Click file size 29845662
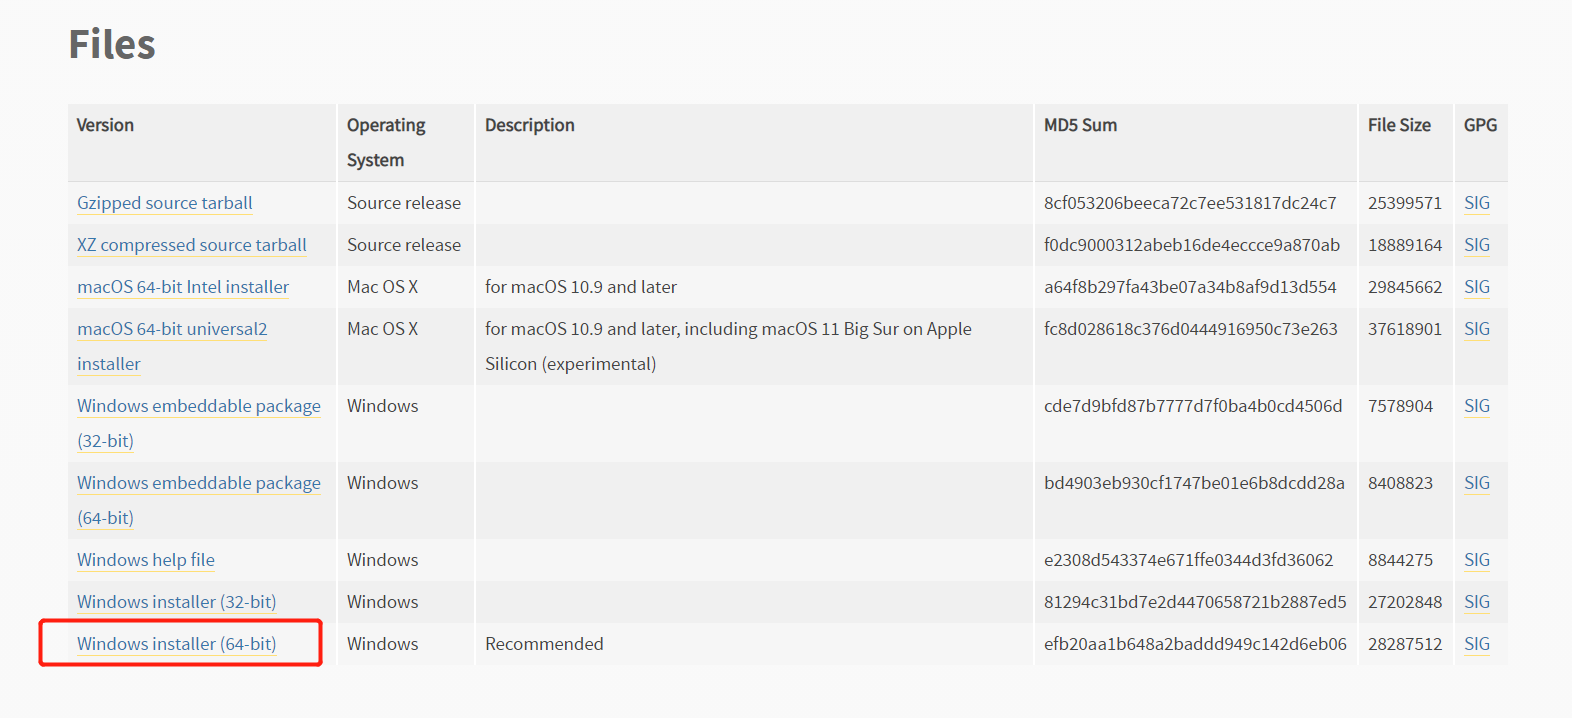The width and height of the screenshot is (1572, 718). coord(1405,287)
